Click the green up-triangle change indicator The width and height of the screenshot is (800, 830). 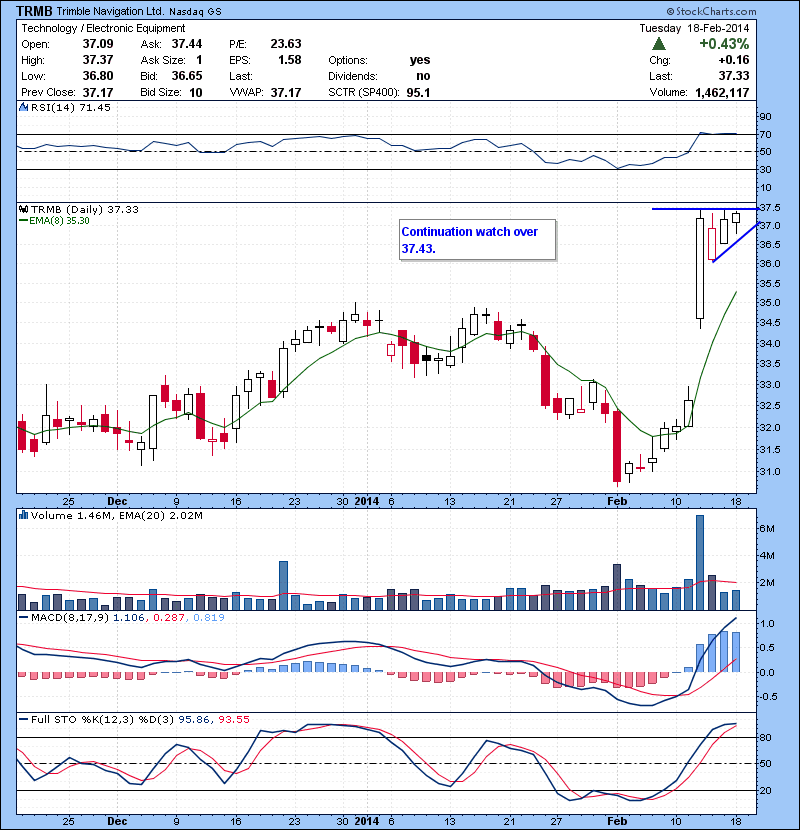(x=659, y=44)
